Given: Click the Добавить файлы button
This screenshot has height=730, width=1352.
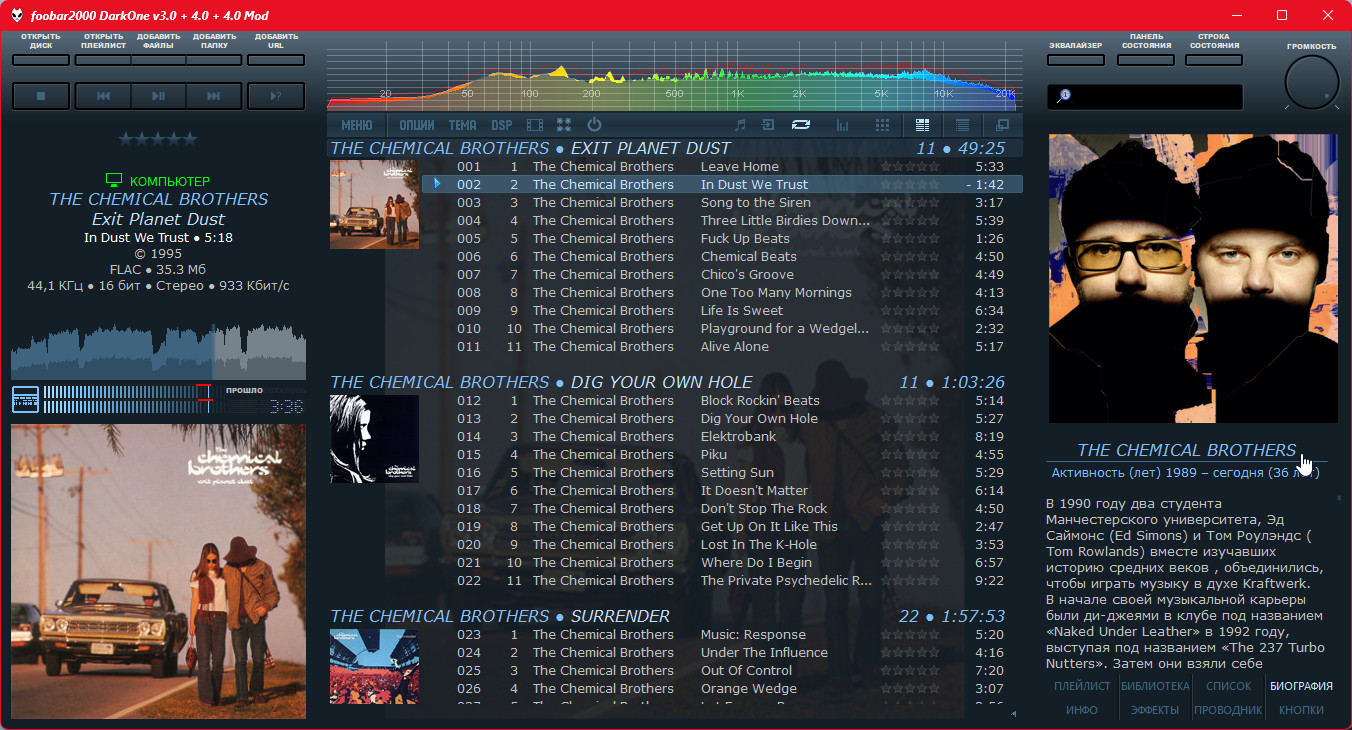Looking at the screenshot, I should tap(158, 60).
